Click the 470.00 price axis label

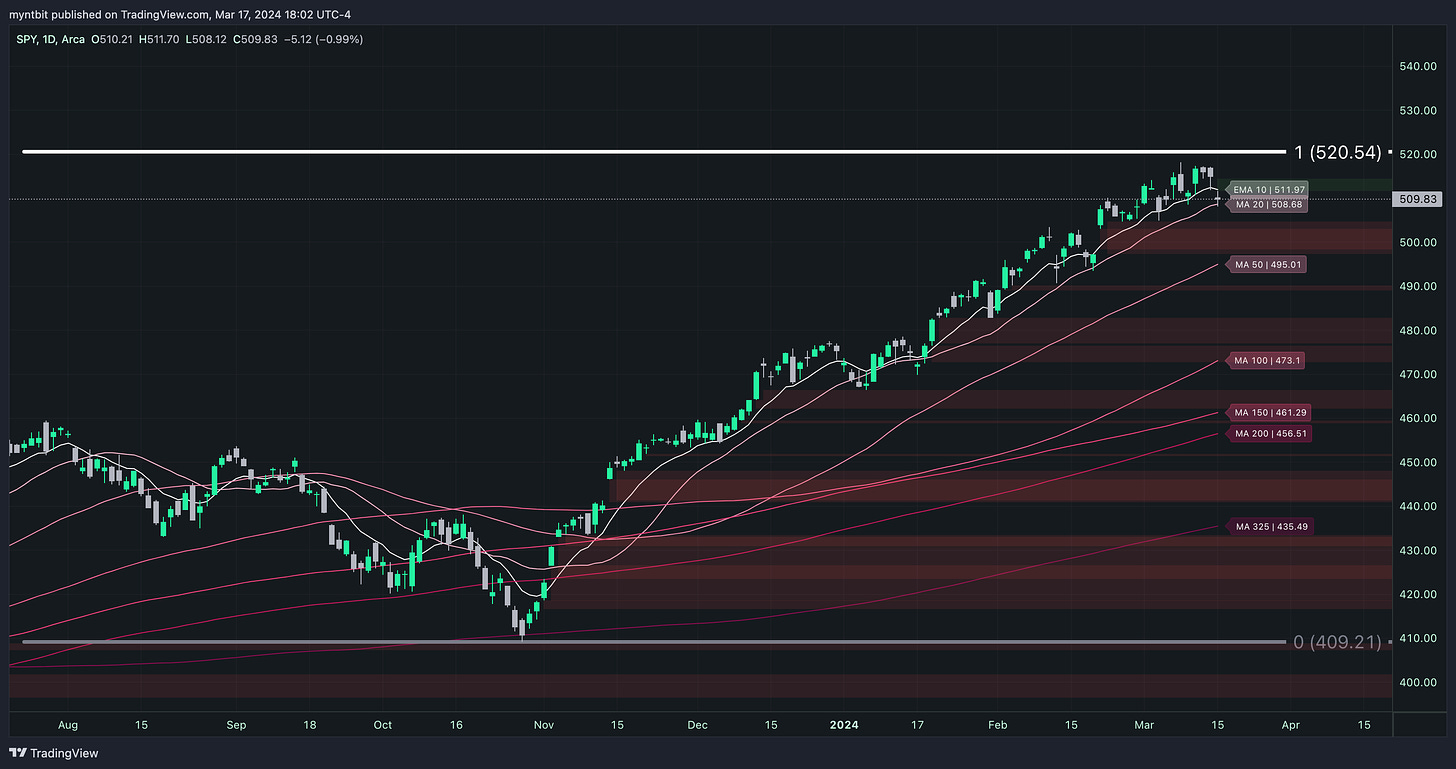coord(1417,374)
